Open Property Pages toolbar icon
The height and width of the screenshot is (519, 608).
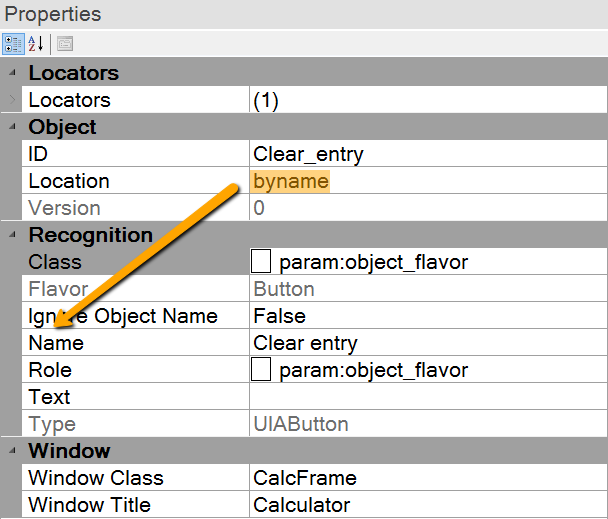click(64, 43)
